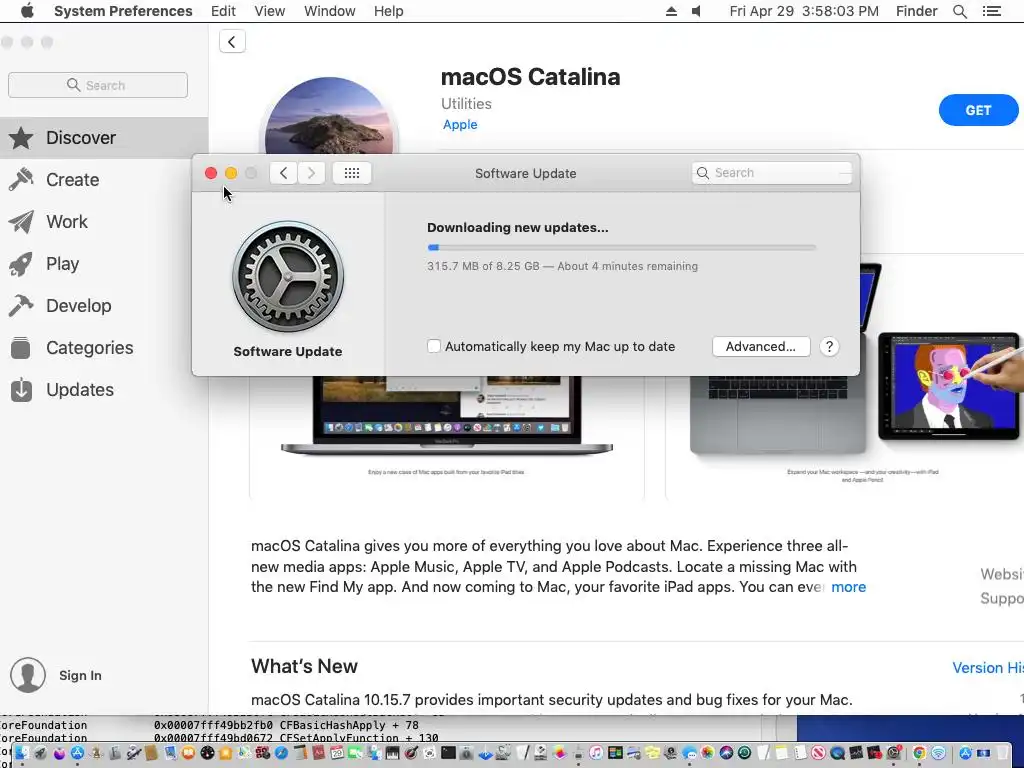This screenshot has width=1024, height=768.
Task: Click the iPad Sidecar screenshot thumbnail
Action: click(x=948, y=385)
